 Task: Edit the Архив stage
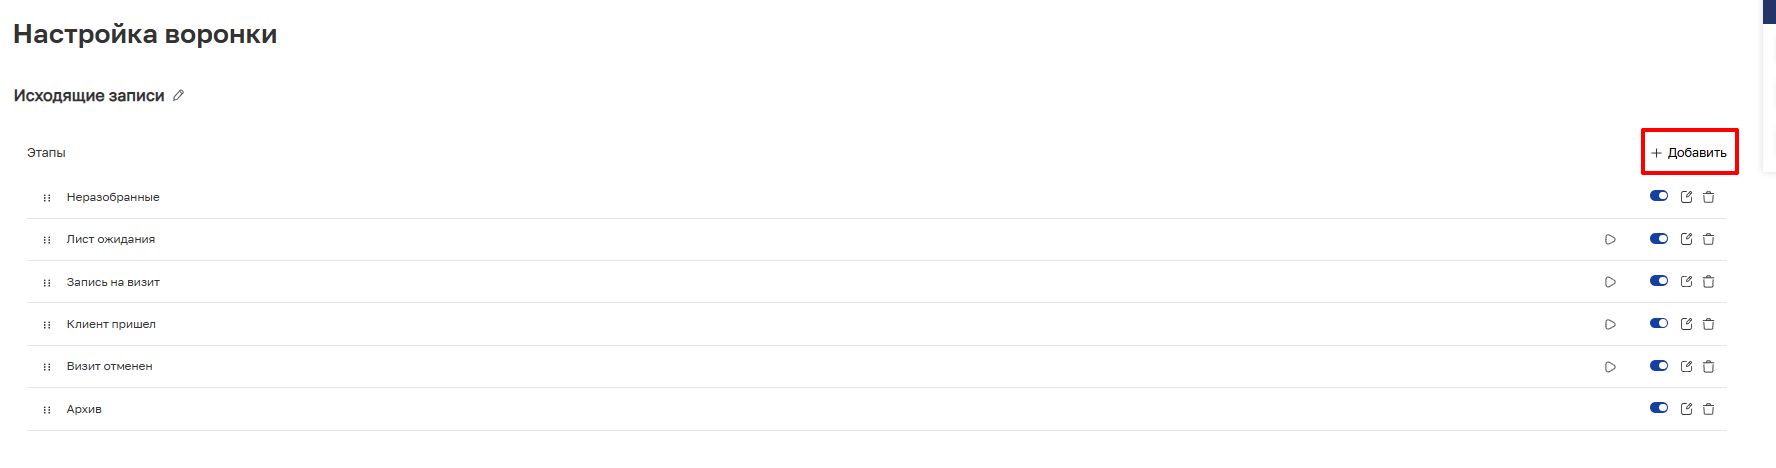pyautogui.click(x=1686, y=409)
